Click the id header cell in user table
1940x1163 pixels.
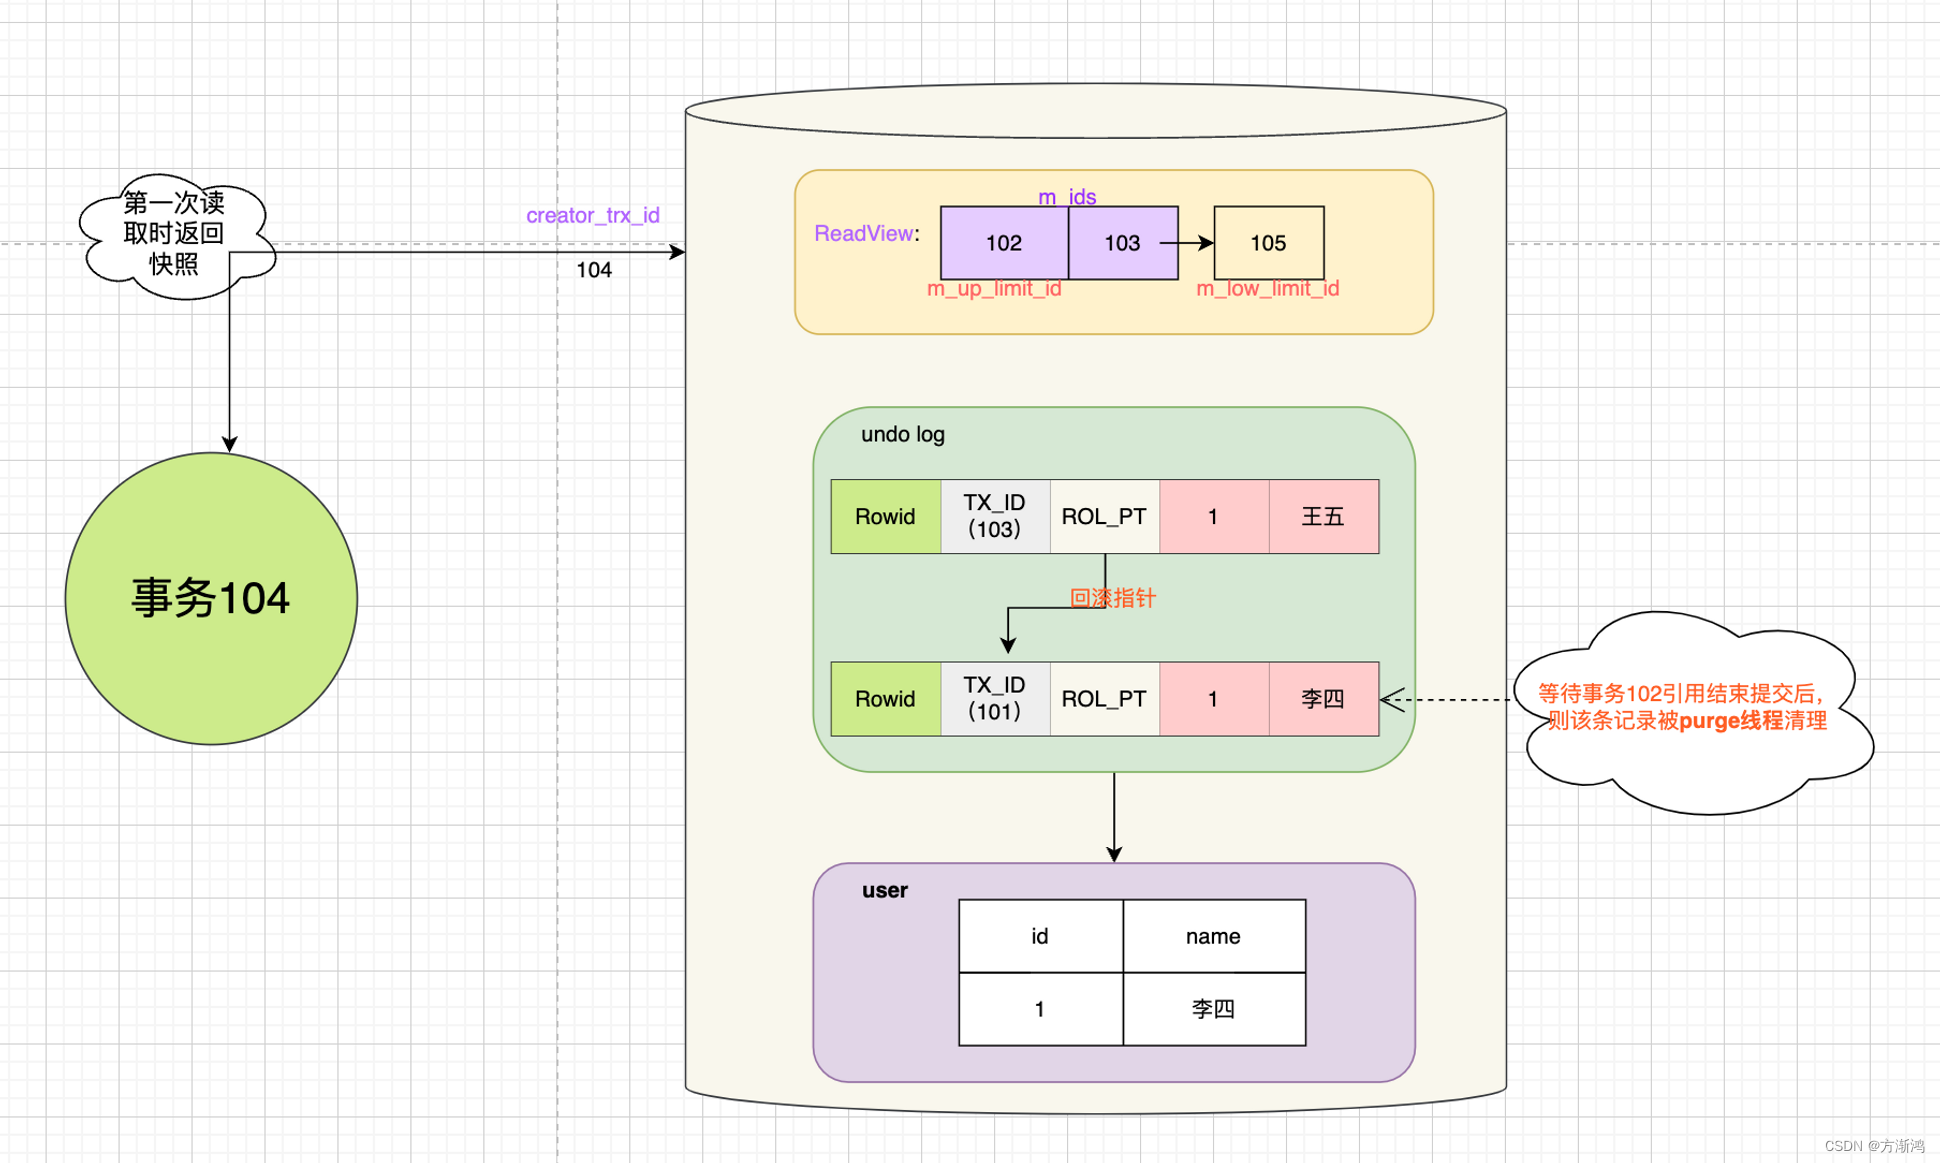[1041, 936]
